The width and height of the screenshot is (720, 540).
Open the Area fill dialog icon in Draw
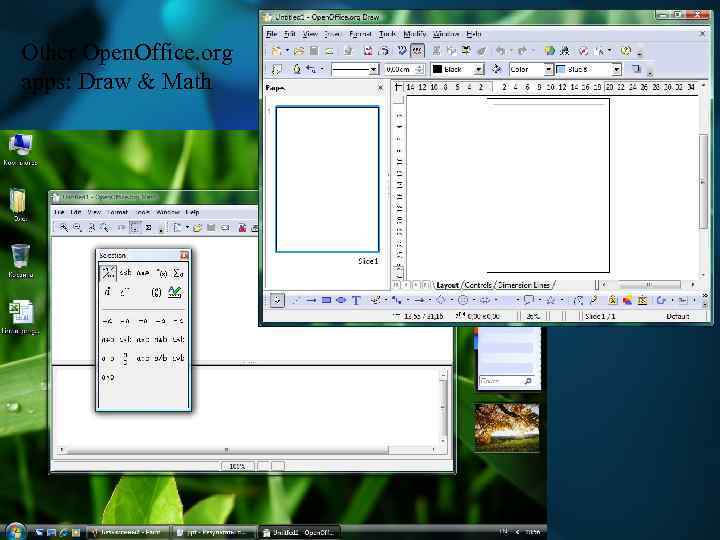496,69
